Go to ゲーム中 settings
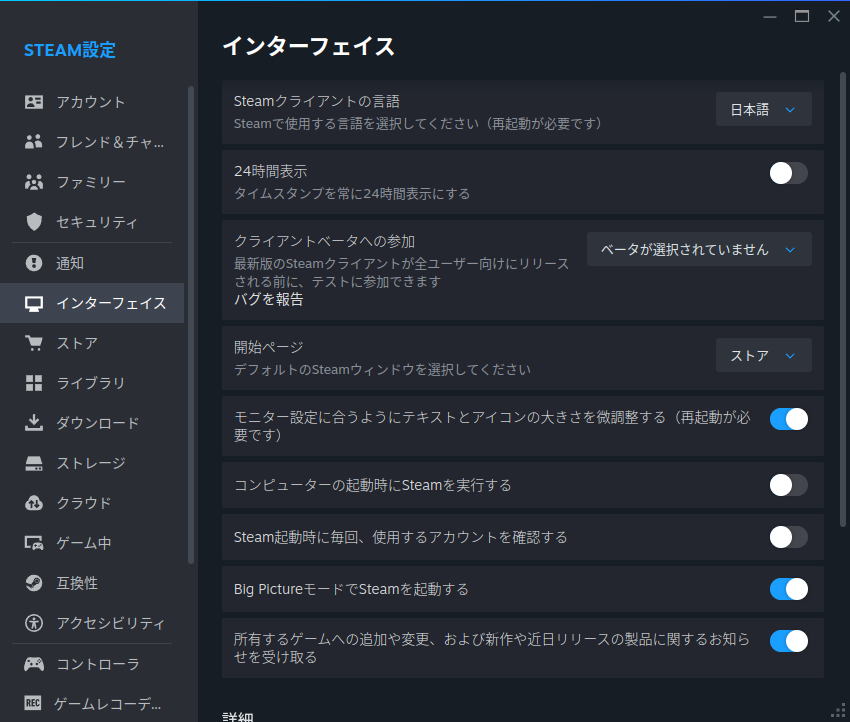The width and height of the screenshot is (850, 722). pyautogui.click(x=92, y=543)
